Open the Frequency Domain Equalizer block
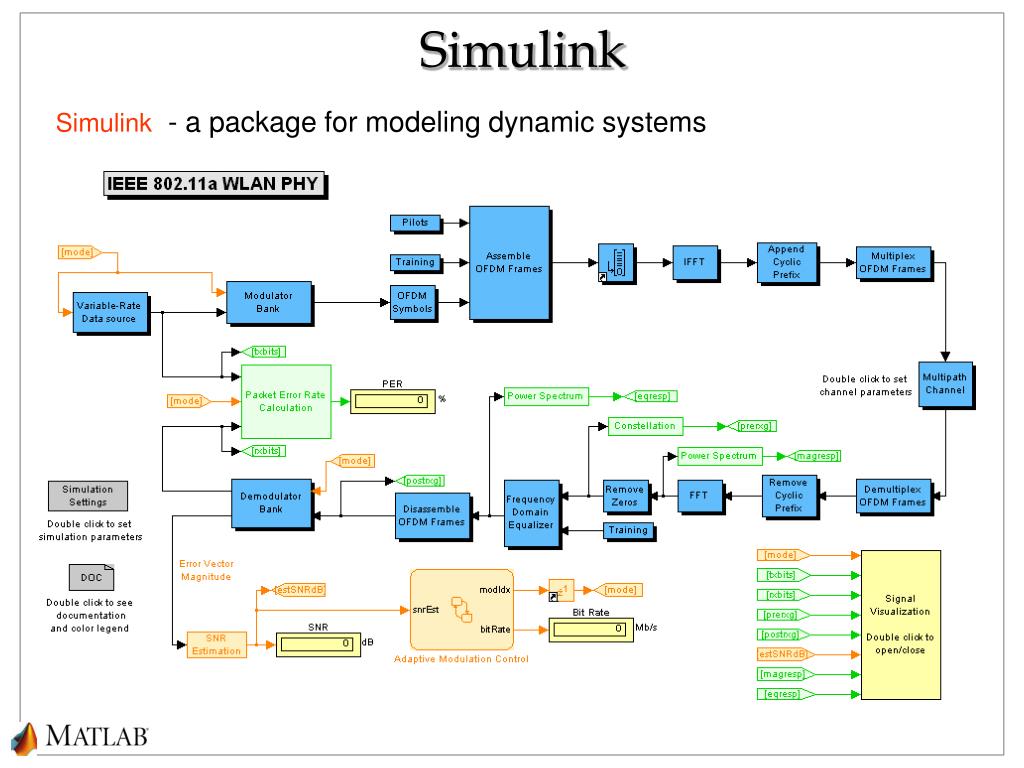Viewport: 1024px width, 768px height. [x=532, y=513]
